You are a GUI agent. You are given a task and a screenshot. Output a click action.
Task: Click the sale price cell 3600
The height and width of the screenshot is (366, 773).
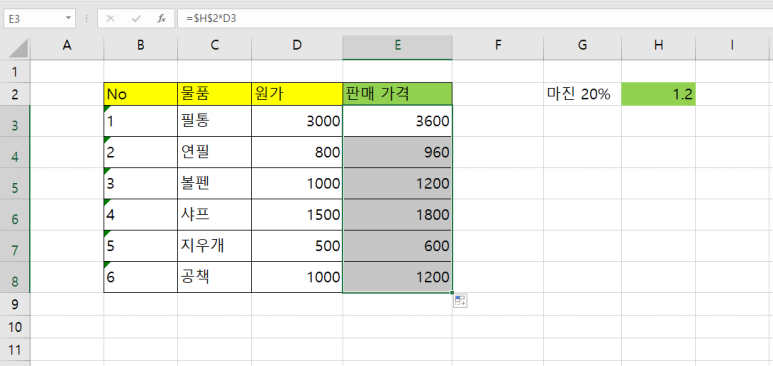pyautogui.click(x=397, y=121)
